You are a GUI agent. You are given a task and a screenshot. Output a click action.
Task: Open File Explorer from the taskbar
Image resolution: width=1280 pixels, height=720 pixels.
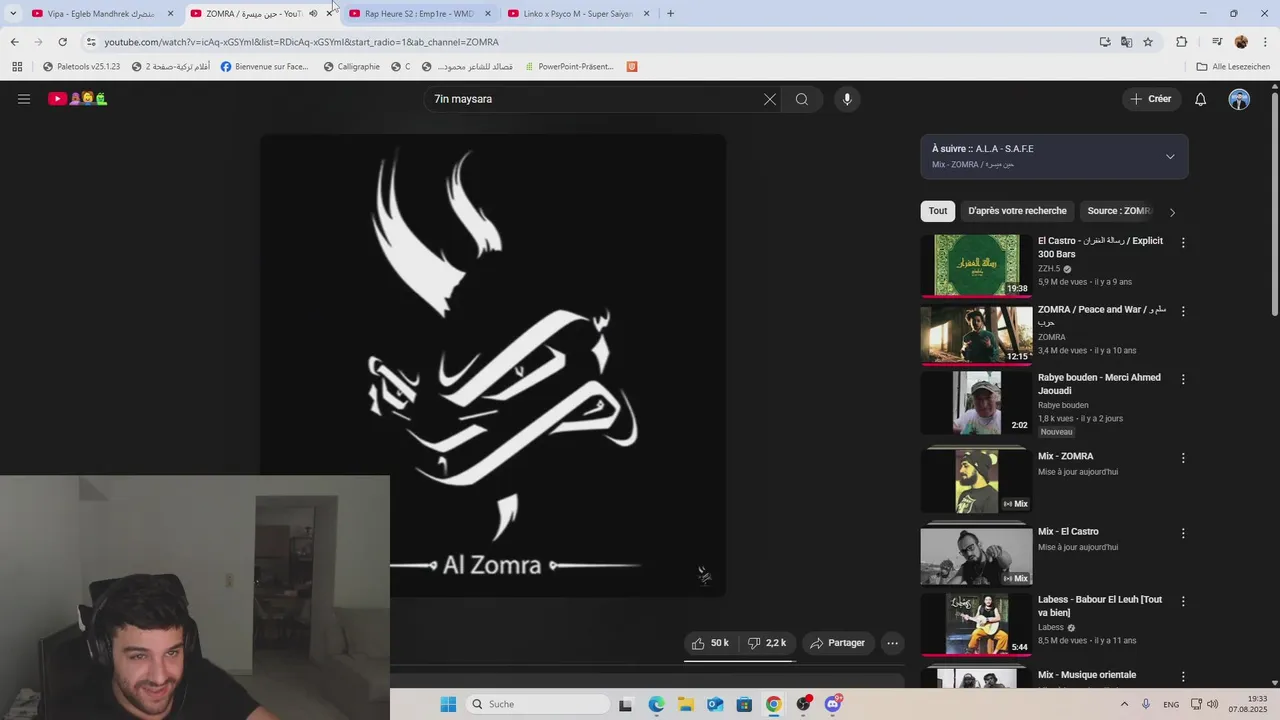(x=685, y=704)
